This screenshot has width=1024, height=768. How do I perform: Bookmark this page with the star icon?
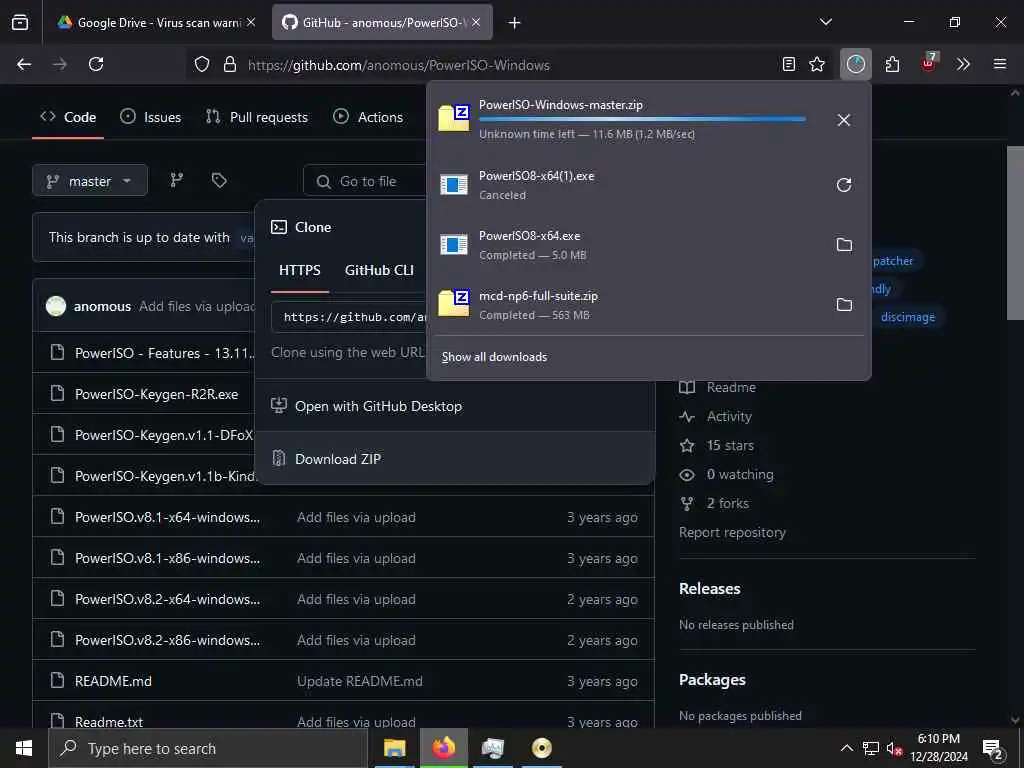coord(816,64)
